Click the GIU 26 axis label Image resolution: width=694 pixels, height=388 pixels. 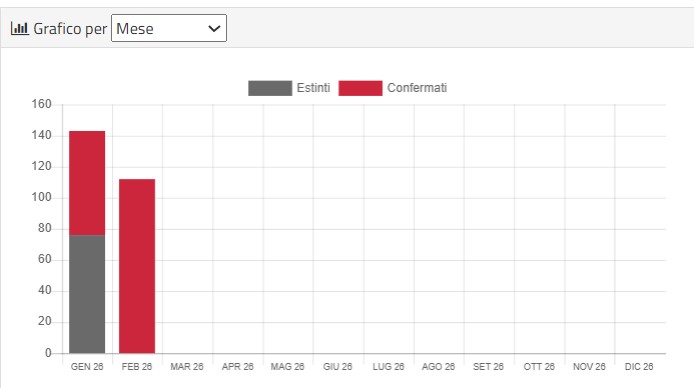pyautogui.click(x=338, y=367)
